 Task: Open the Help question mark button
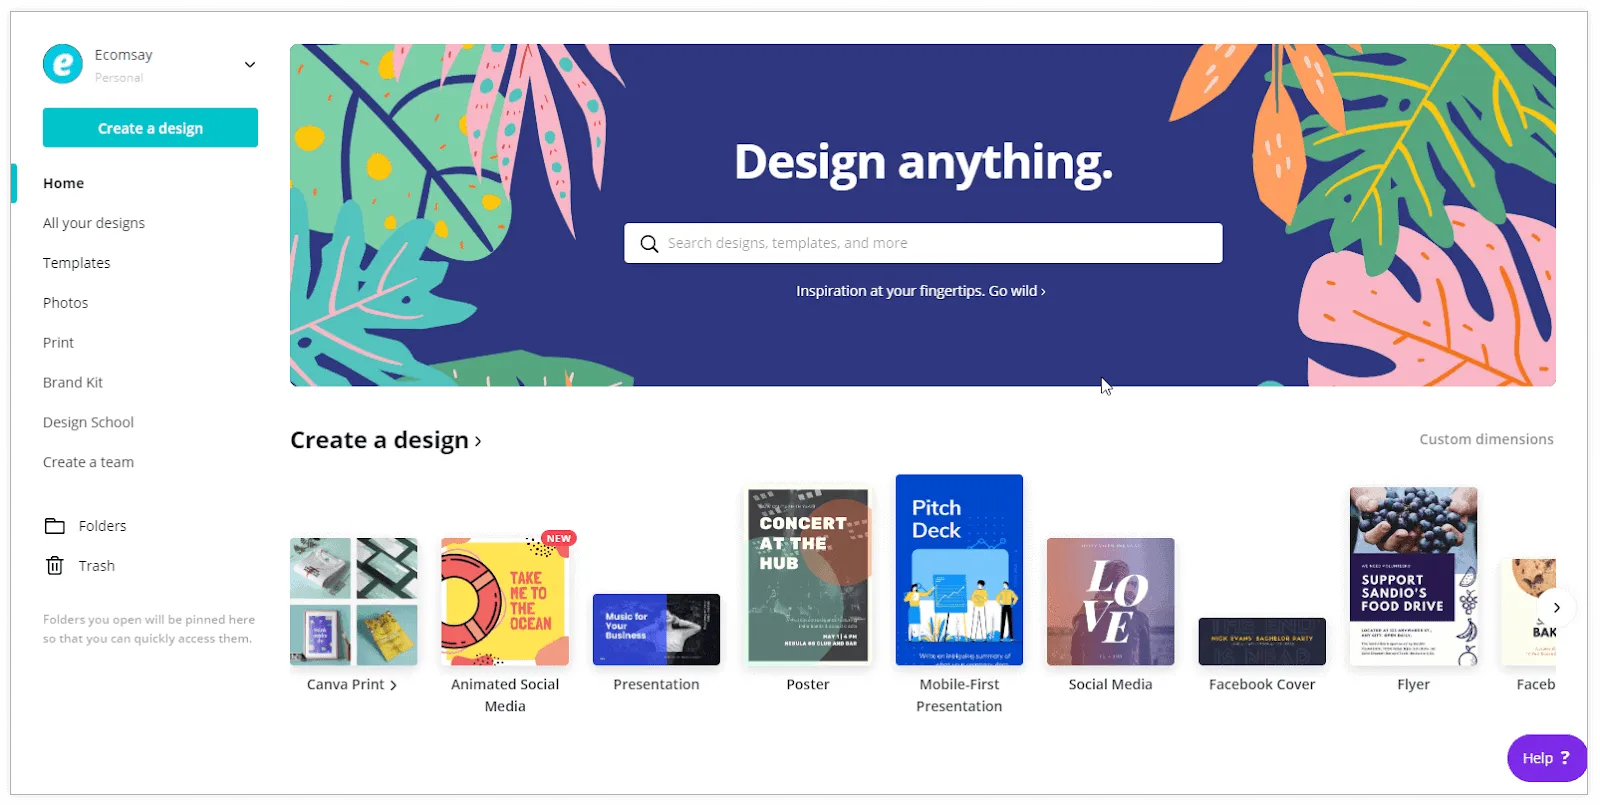tap(1547, 758)
